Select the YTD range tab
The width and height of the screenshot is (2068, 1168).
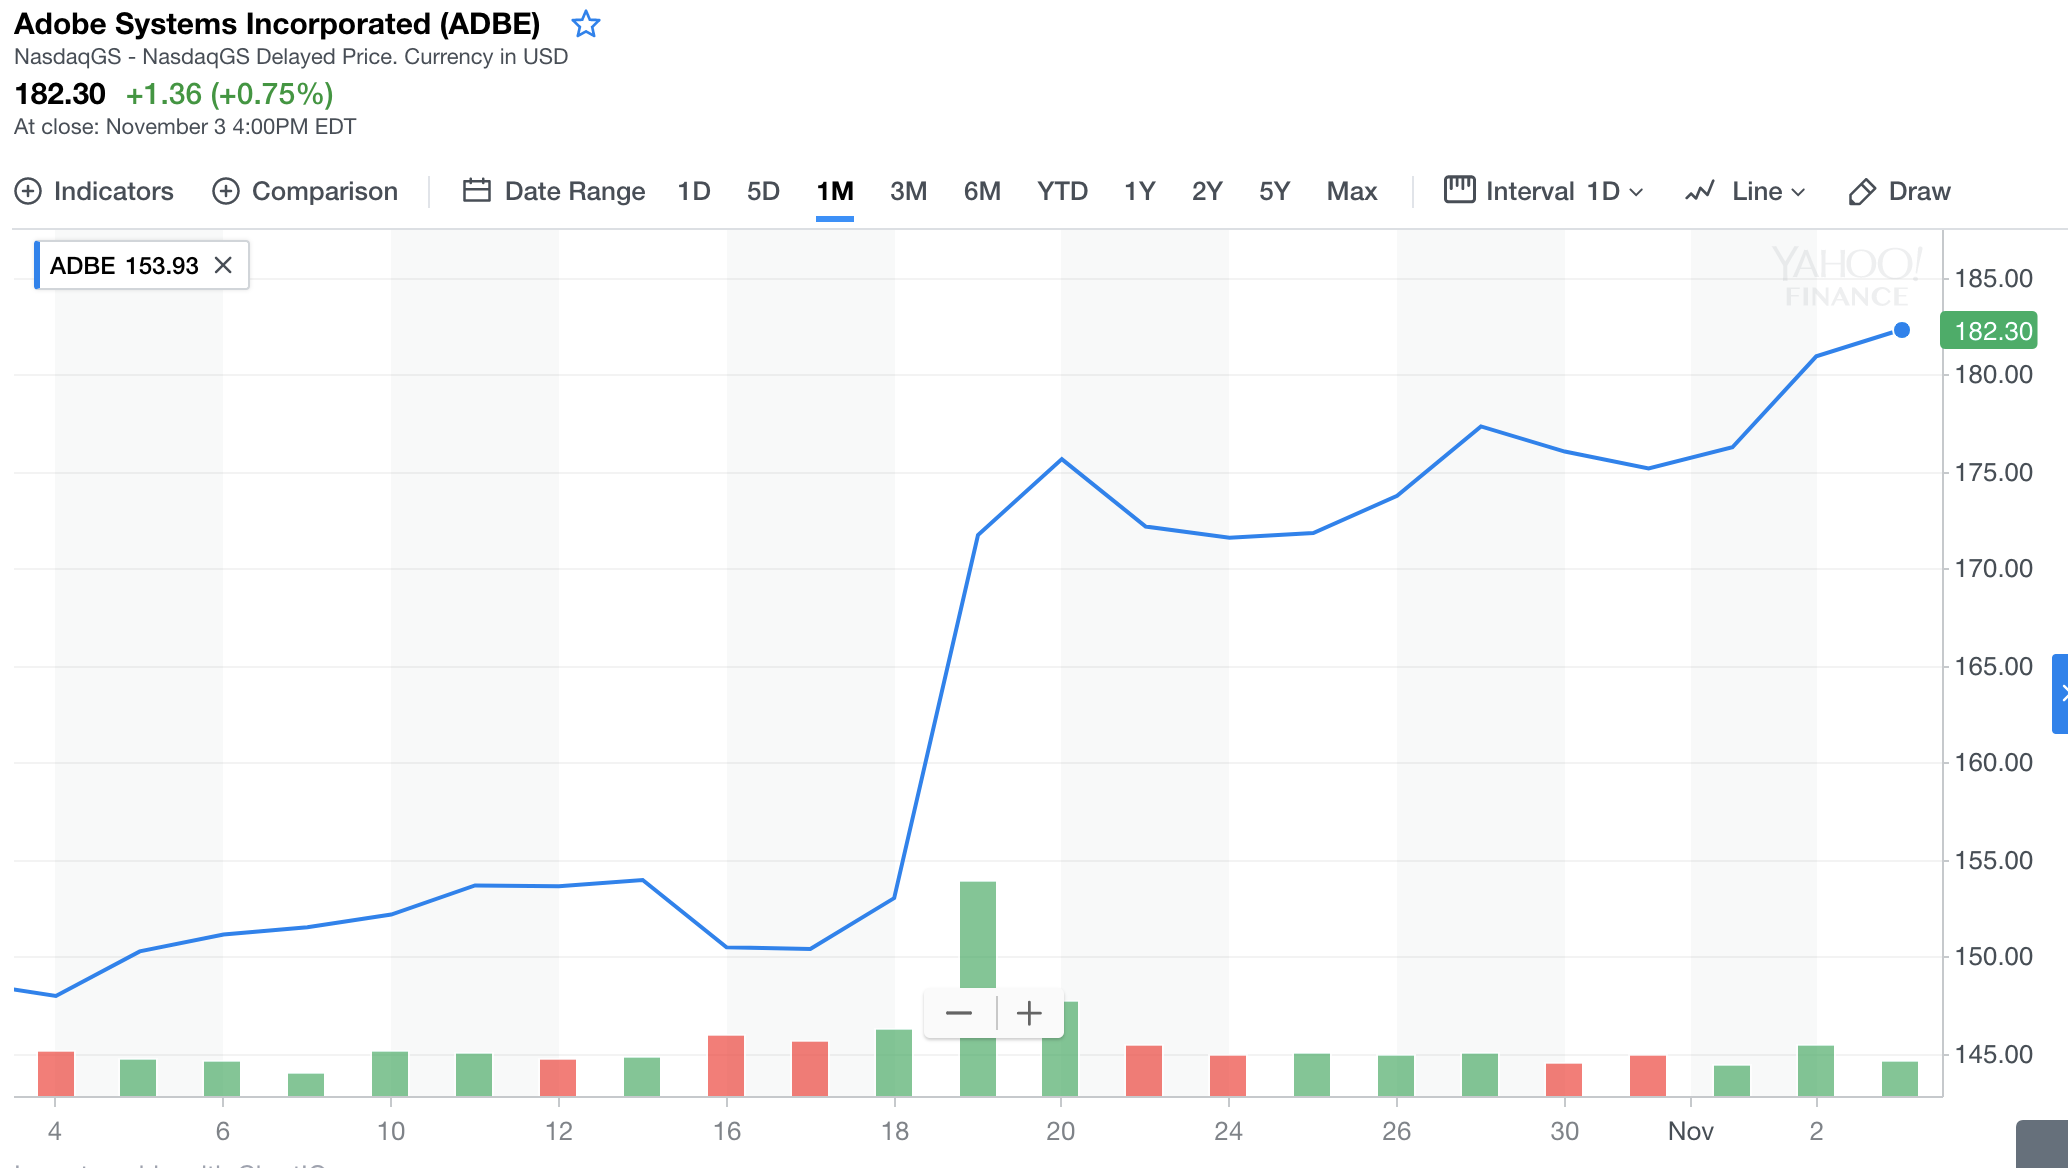1062,191
